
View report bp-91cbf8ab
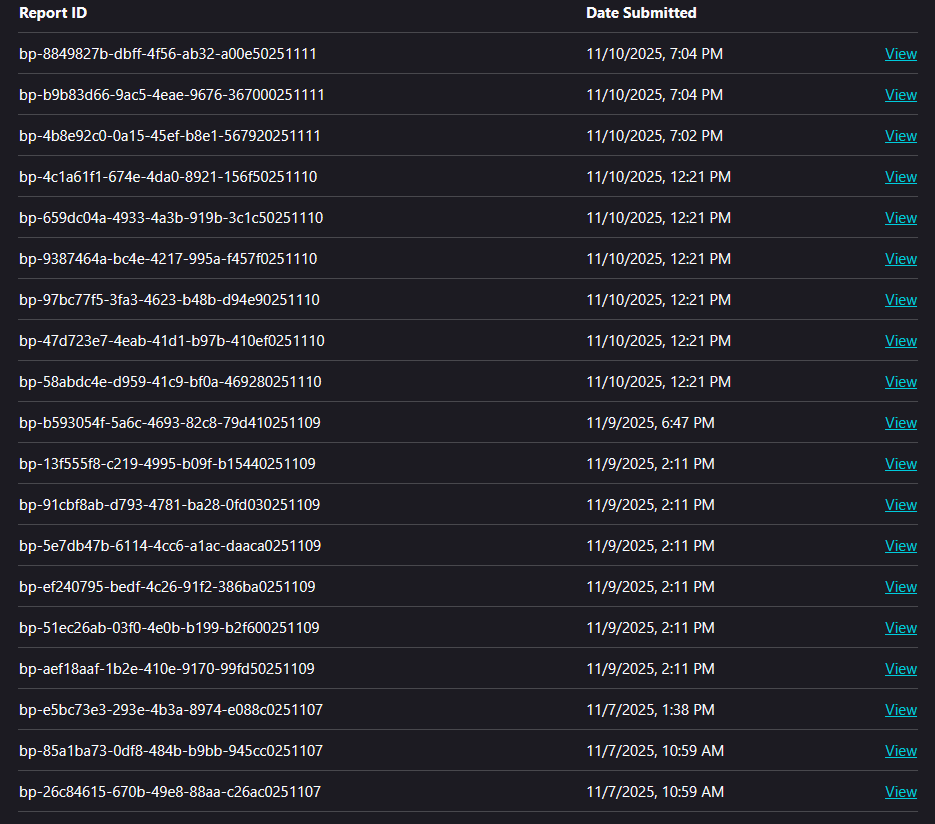tap(900, 505)
